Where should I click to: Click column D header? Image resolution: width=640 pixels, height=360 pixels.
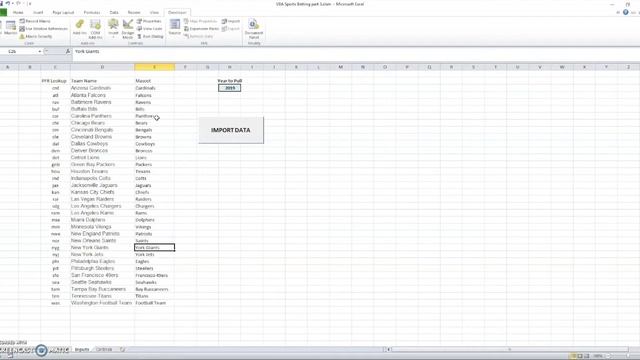point(102,67)
